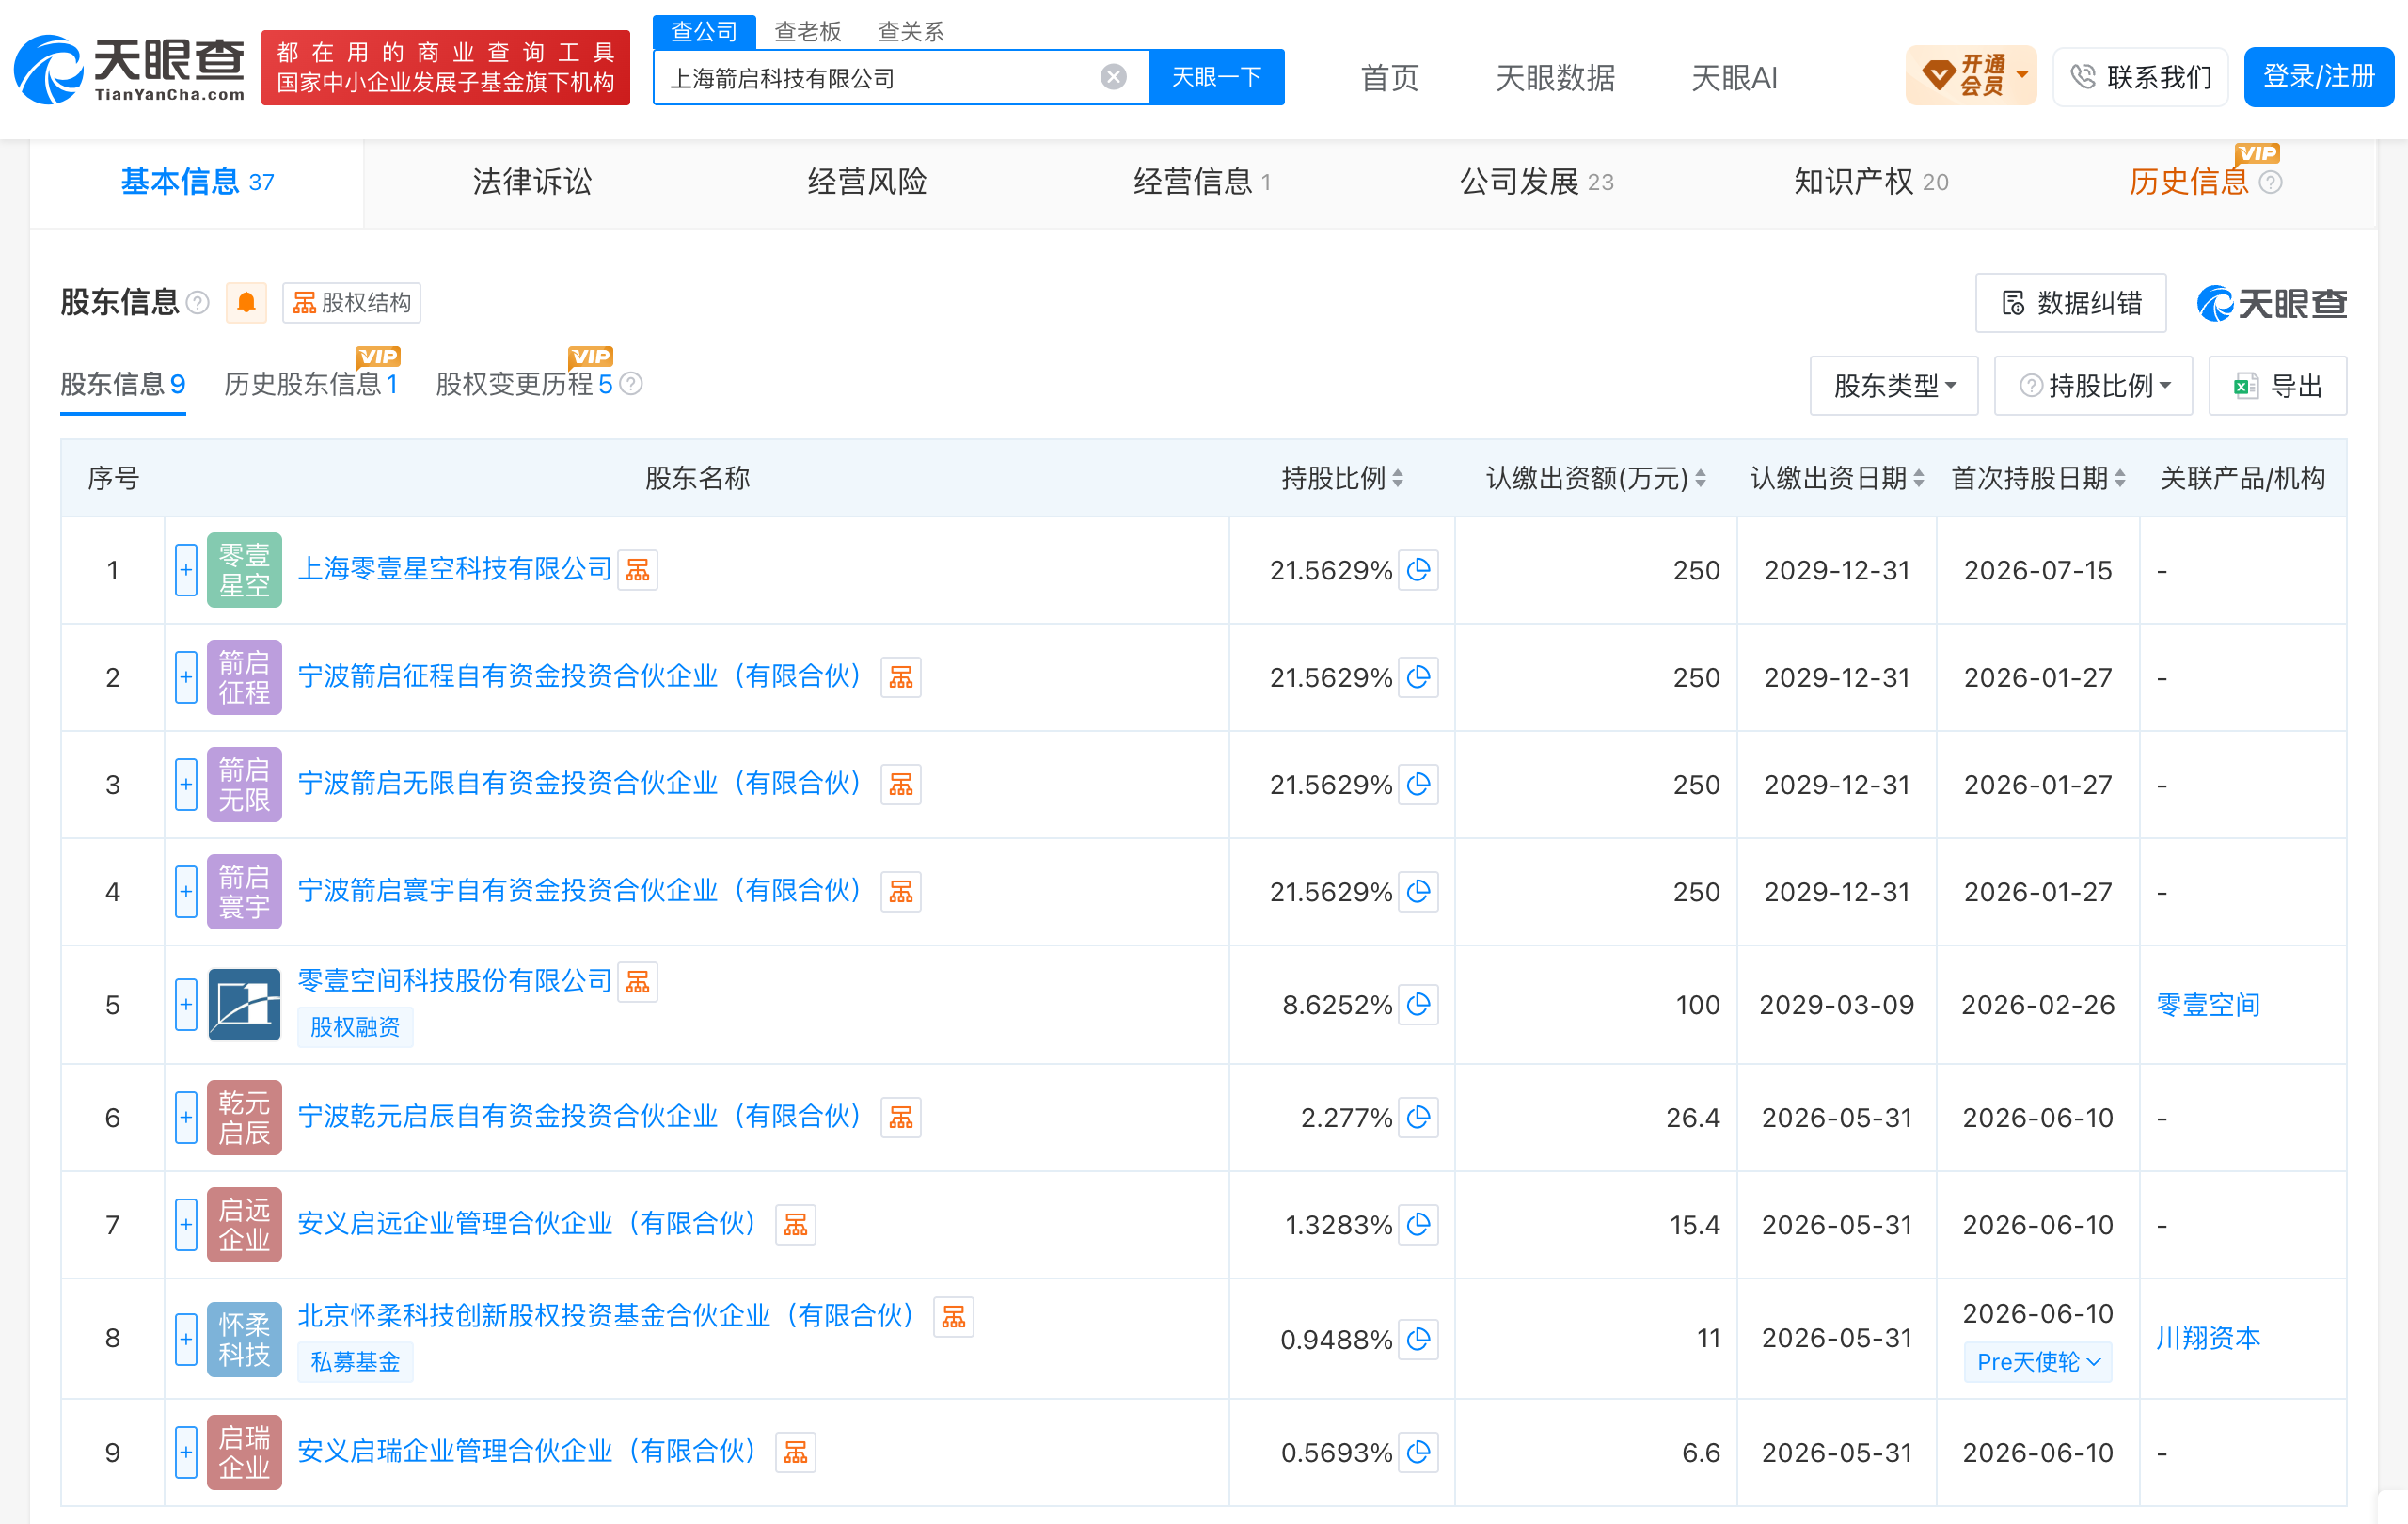Show shareholding pie chart for row 1 at 21.5629%
Image resolution: width=2408 pixels, height=1524 pixels.
coord(1418,570)
